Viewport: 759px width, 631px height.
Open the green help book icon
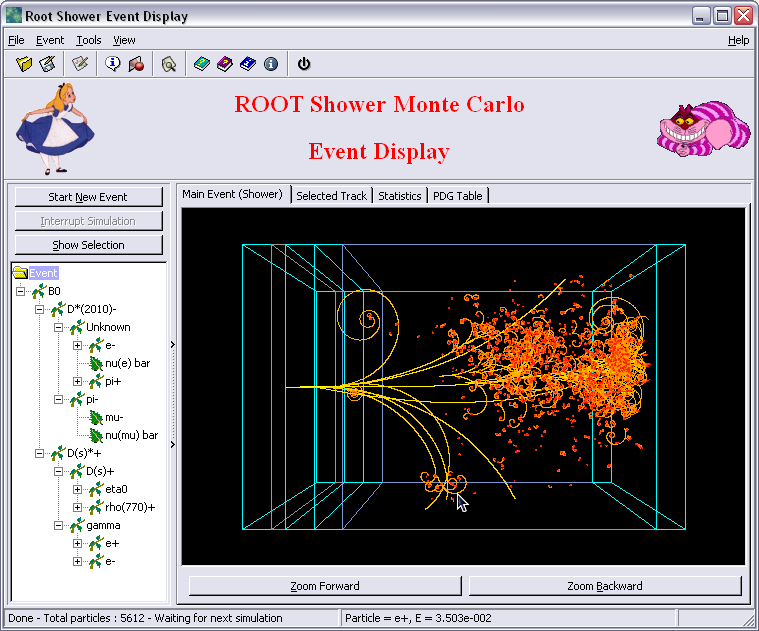point(202,64)
